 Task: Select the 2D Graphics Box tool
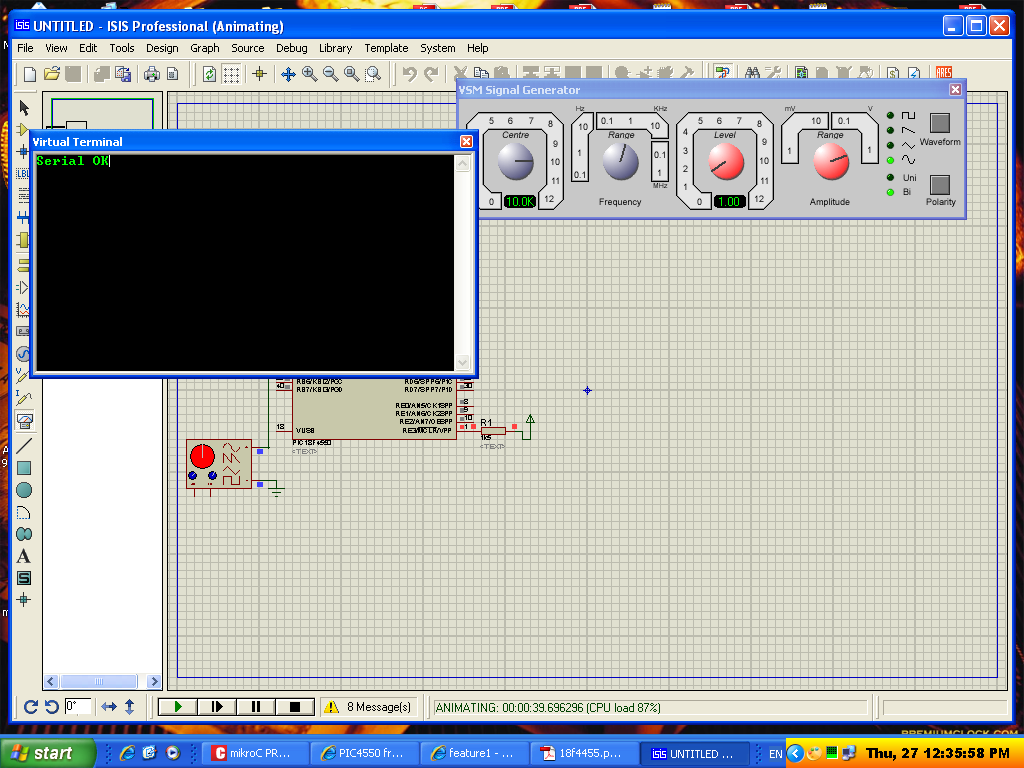click(x=24, y=468)
